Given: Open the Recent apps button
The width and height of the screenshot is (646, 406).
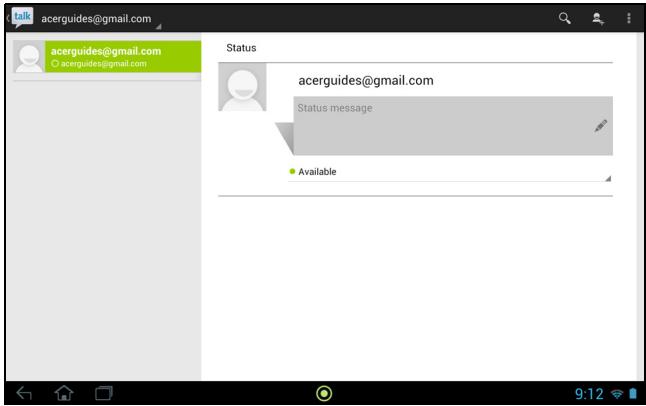Looking at the screenshot, I should coord(104,393).
